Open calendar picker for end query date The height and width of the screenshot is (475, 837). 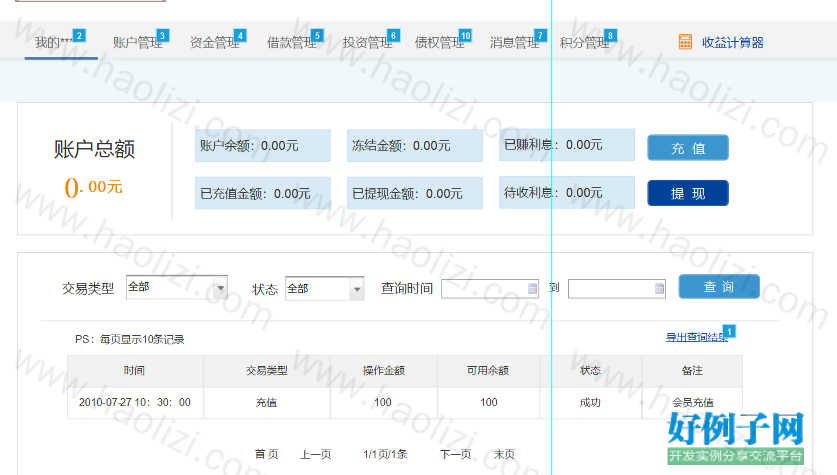[x=659, y=288]
